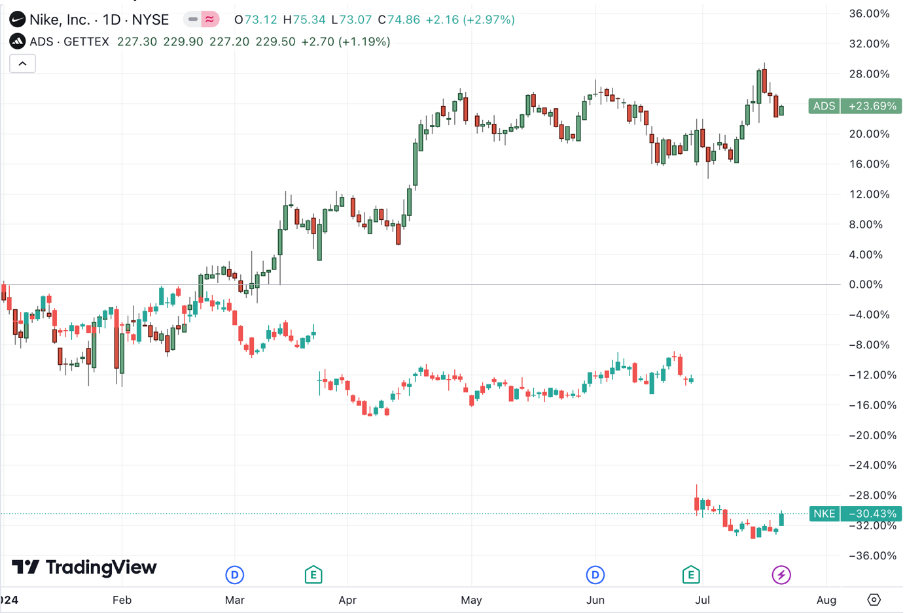908x613 pixels.
Task: Toggle the gray dash market status pill
Action: point(193,19)
